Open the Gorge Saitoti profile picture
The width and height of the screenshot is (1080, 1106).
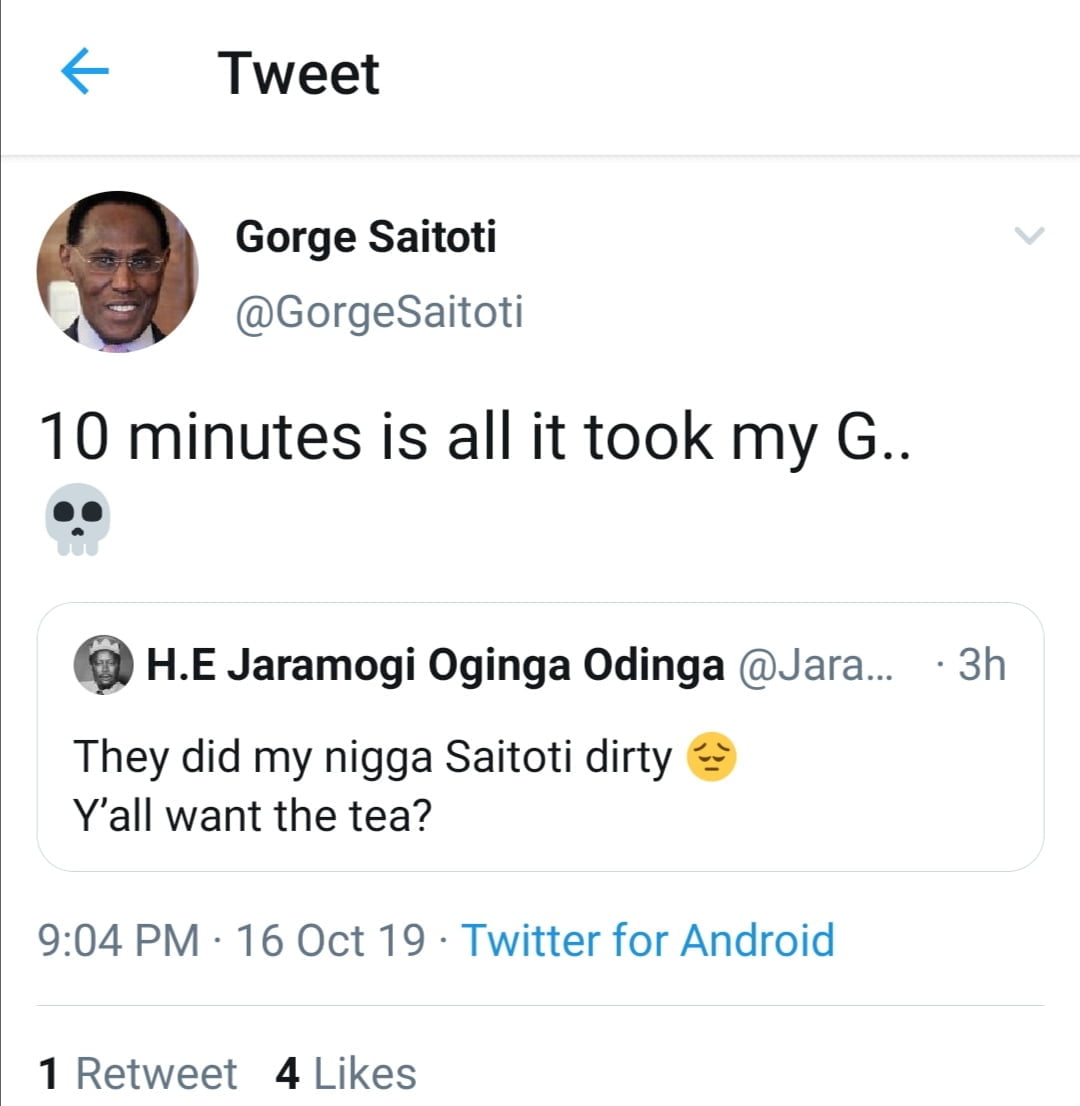click(117, 271)
